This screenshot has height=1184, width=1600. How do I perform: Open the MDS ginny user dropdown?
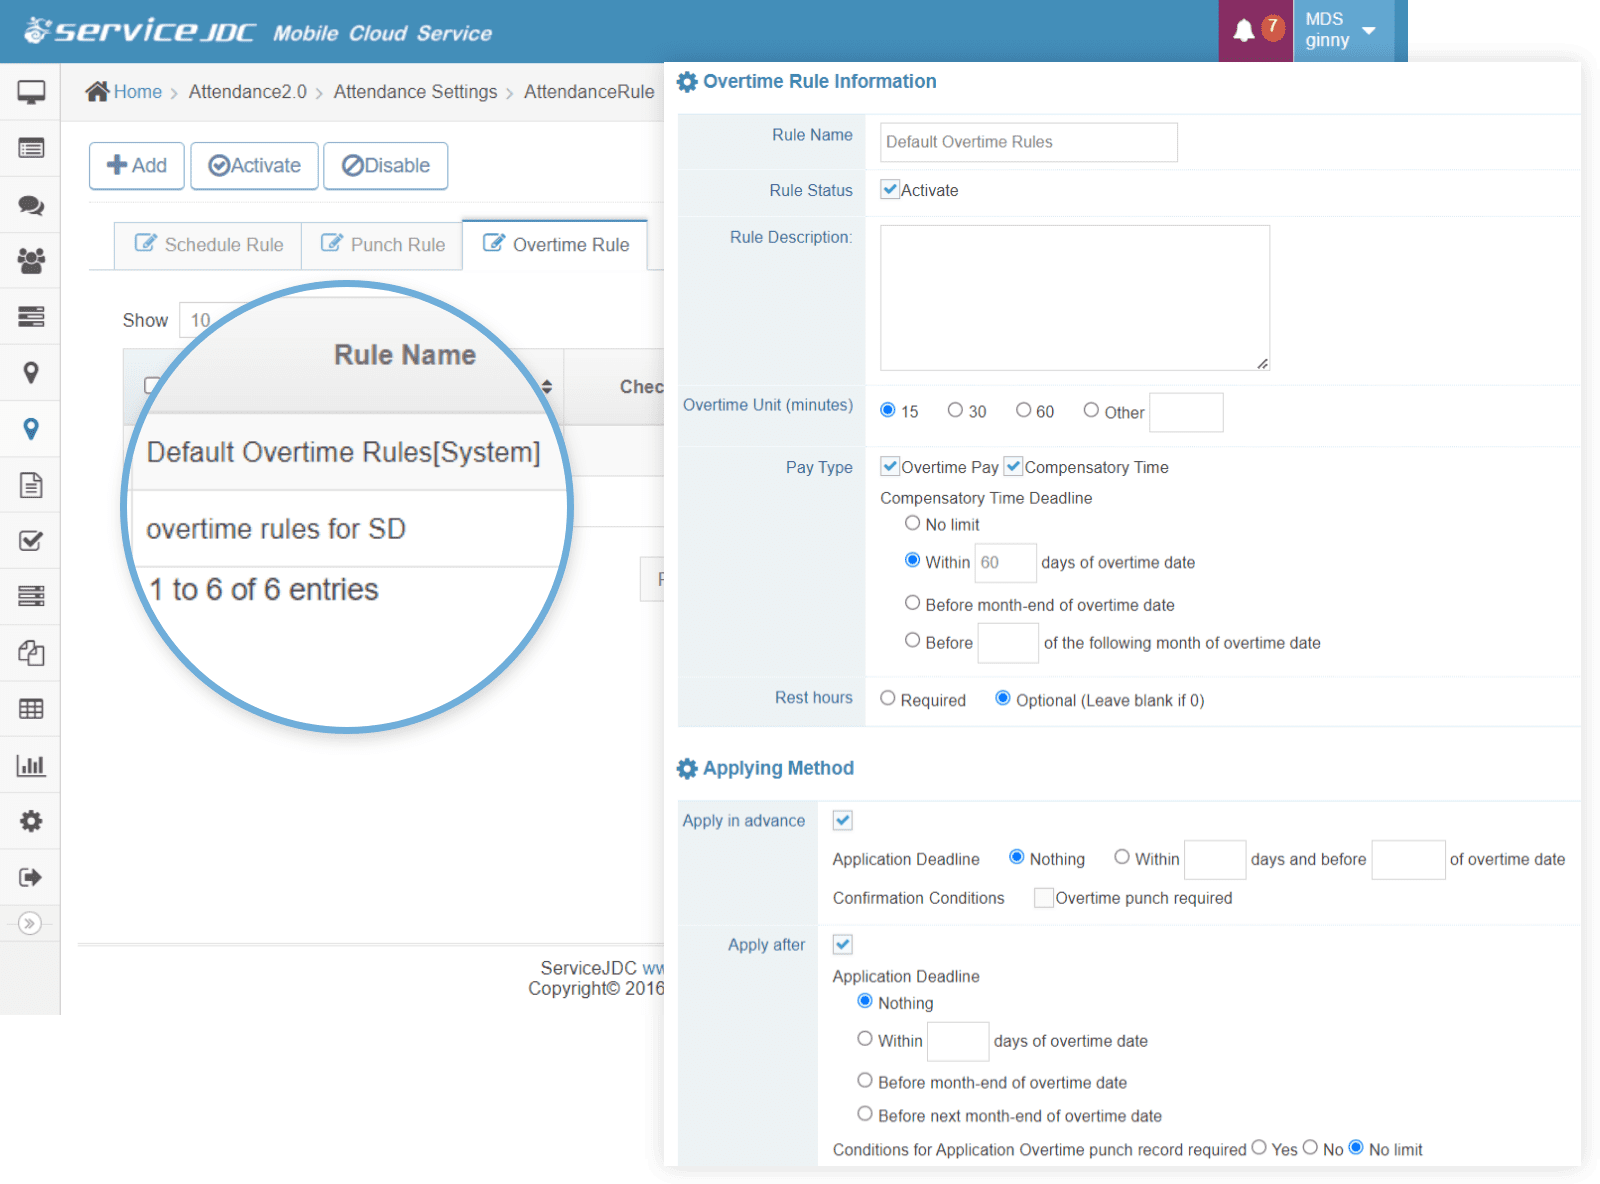[x=1342, y=30]
